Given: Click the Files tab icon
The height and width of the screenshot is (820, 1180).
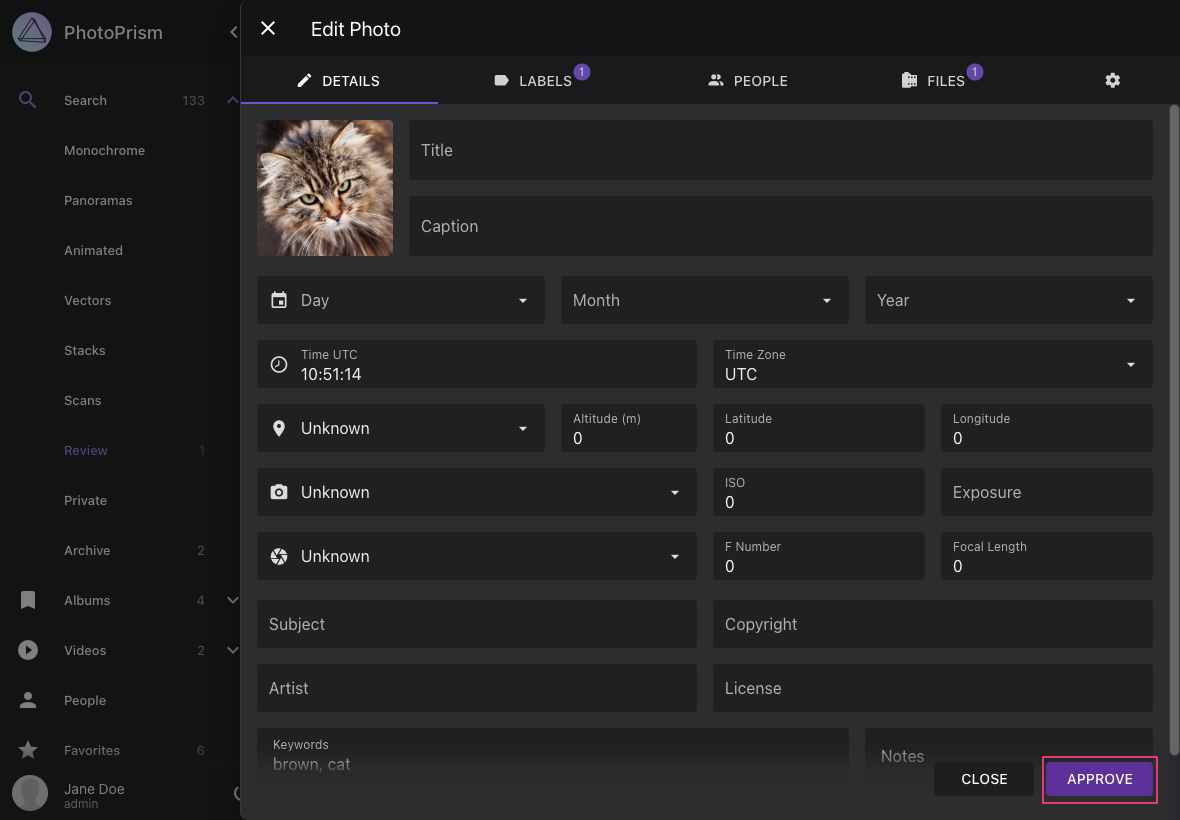Looking at the screenshot, I should click(909, 80).
